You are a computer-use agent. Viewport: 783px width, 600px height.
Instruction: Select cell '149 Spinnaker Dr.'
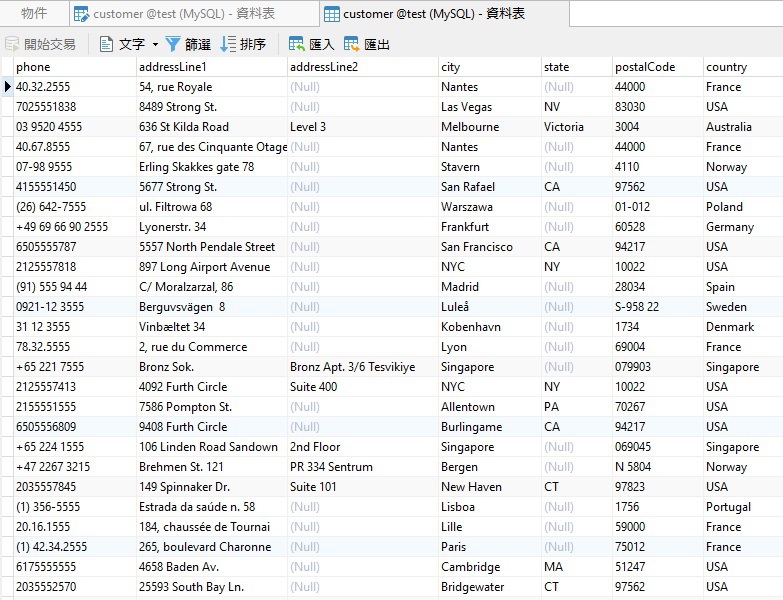[x=212, y=487]
